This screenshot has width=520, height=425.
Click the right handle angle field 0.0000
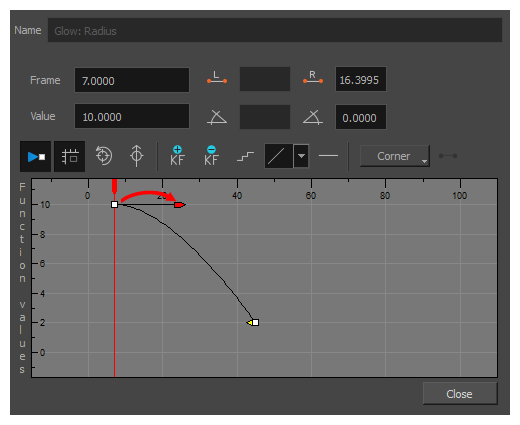pos(361,117)
